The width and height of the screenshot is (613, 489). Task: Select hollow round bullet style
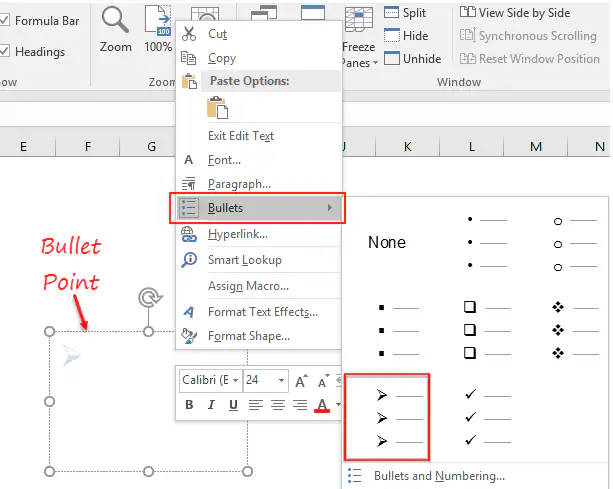pos(575,244)
